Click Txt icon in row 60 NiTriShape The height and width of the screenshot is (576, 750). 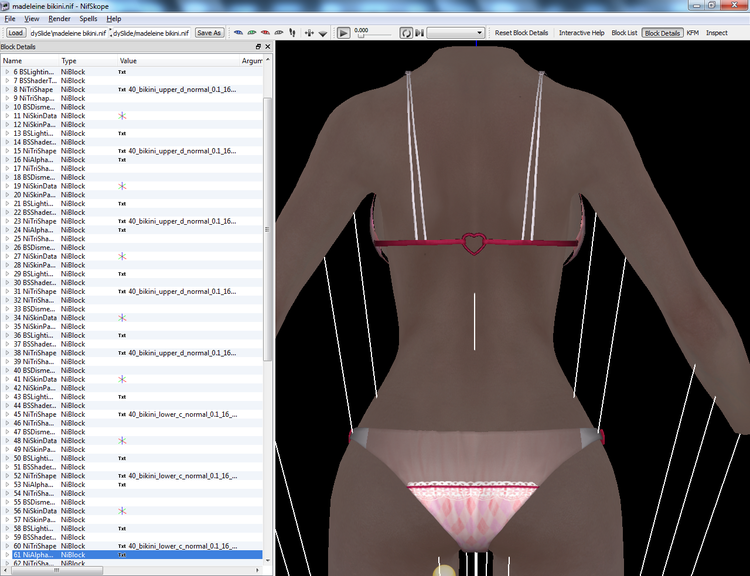[122, 546]
